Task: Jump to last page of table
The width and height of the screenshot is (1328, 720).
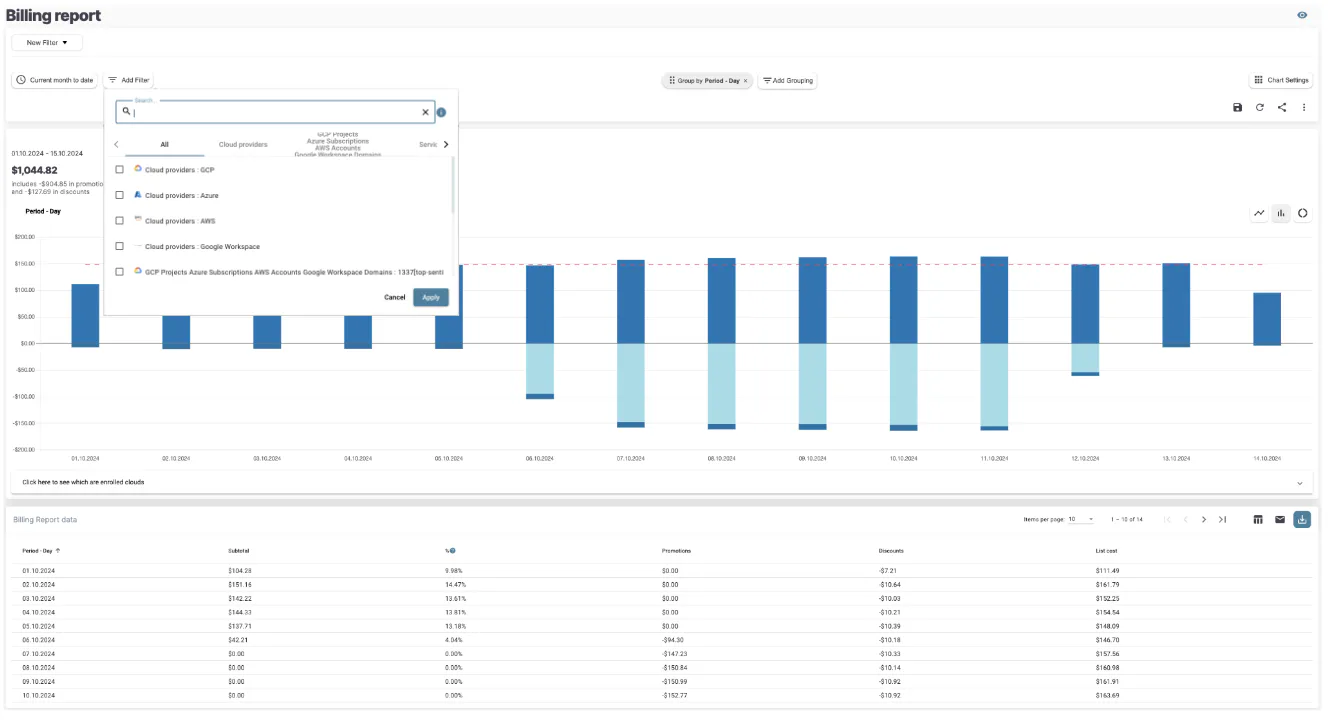Action: pos(1222,519)
